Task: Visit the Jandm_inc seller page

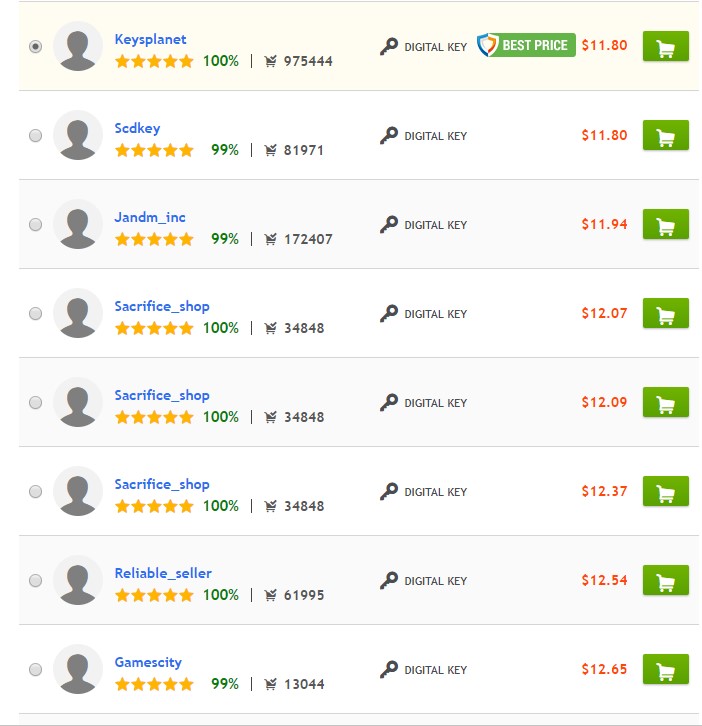Action: [150, 217]
